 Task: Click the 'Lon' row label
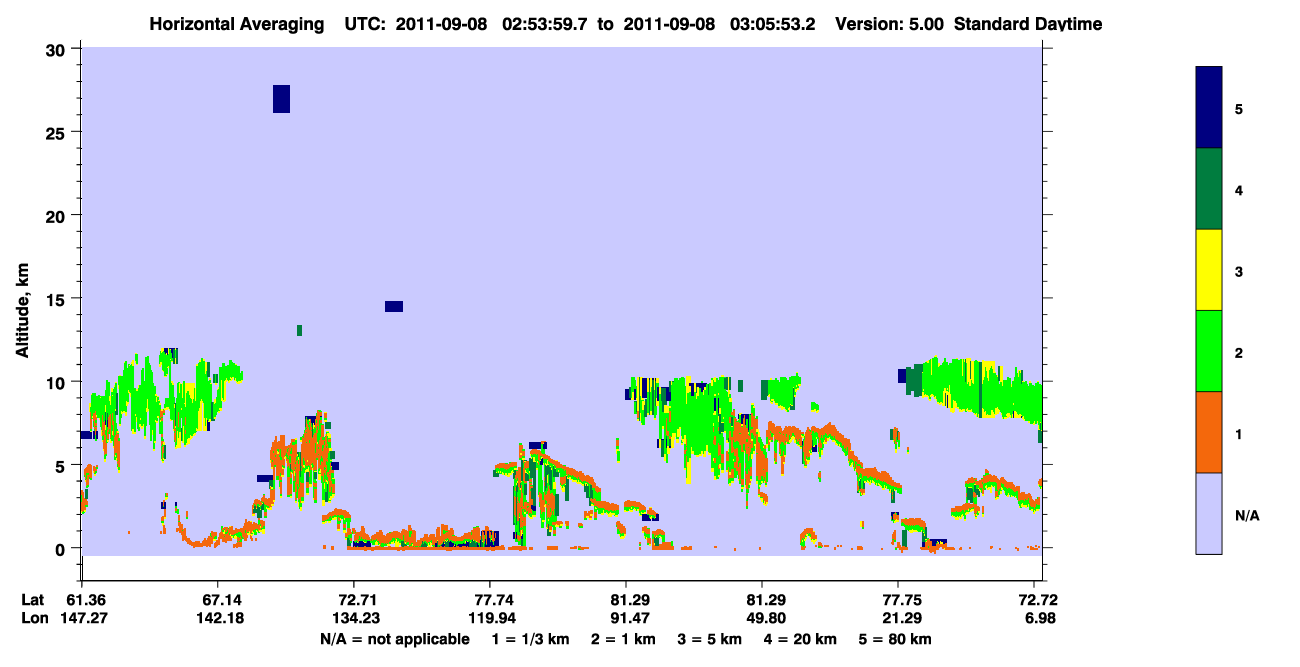coord(33,618)
